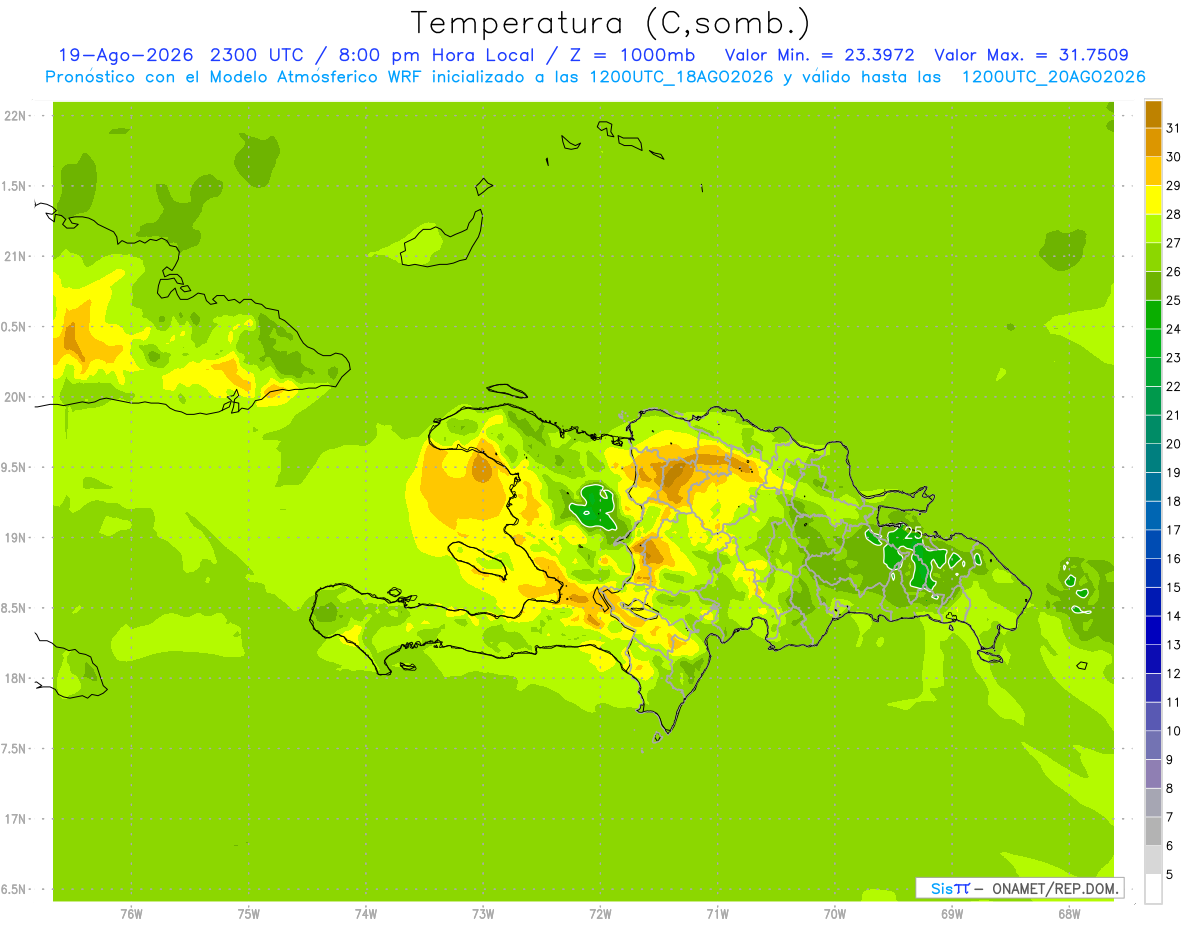Viewport: 1200px width, 927px height.
Task: Click the dark orange legend band above 31
Action: (1153, 113)
